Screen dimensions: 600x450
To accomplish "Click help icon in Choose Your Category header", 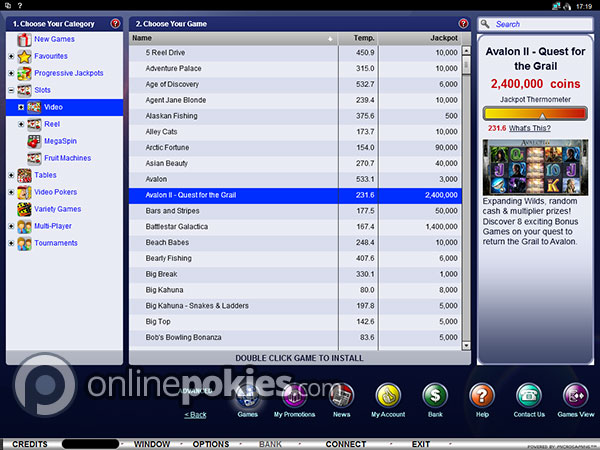I will click(115, 24).
